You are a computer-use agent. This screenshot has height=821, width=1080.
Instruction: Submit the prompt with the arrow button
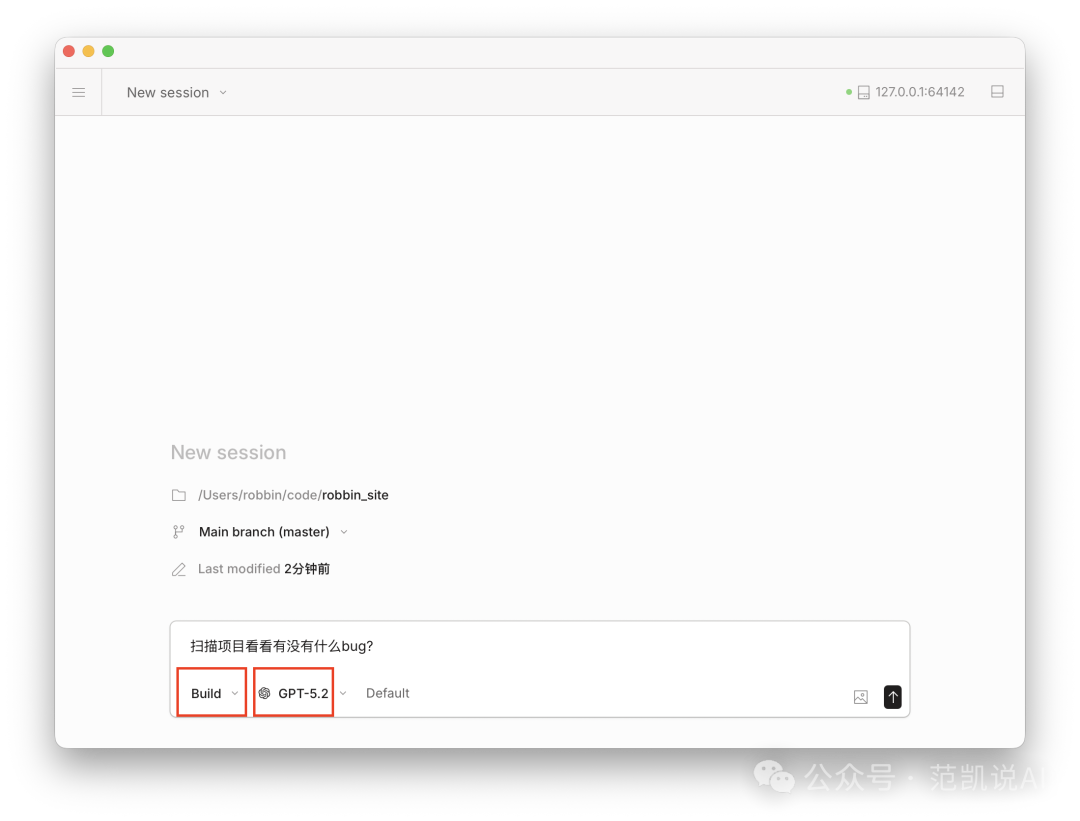pyautogui.click(x=892, y=697)
